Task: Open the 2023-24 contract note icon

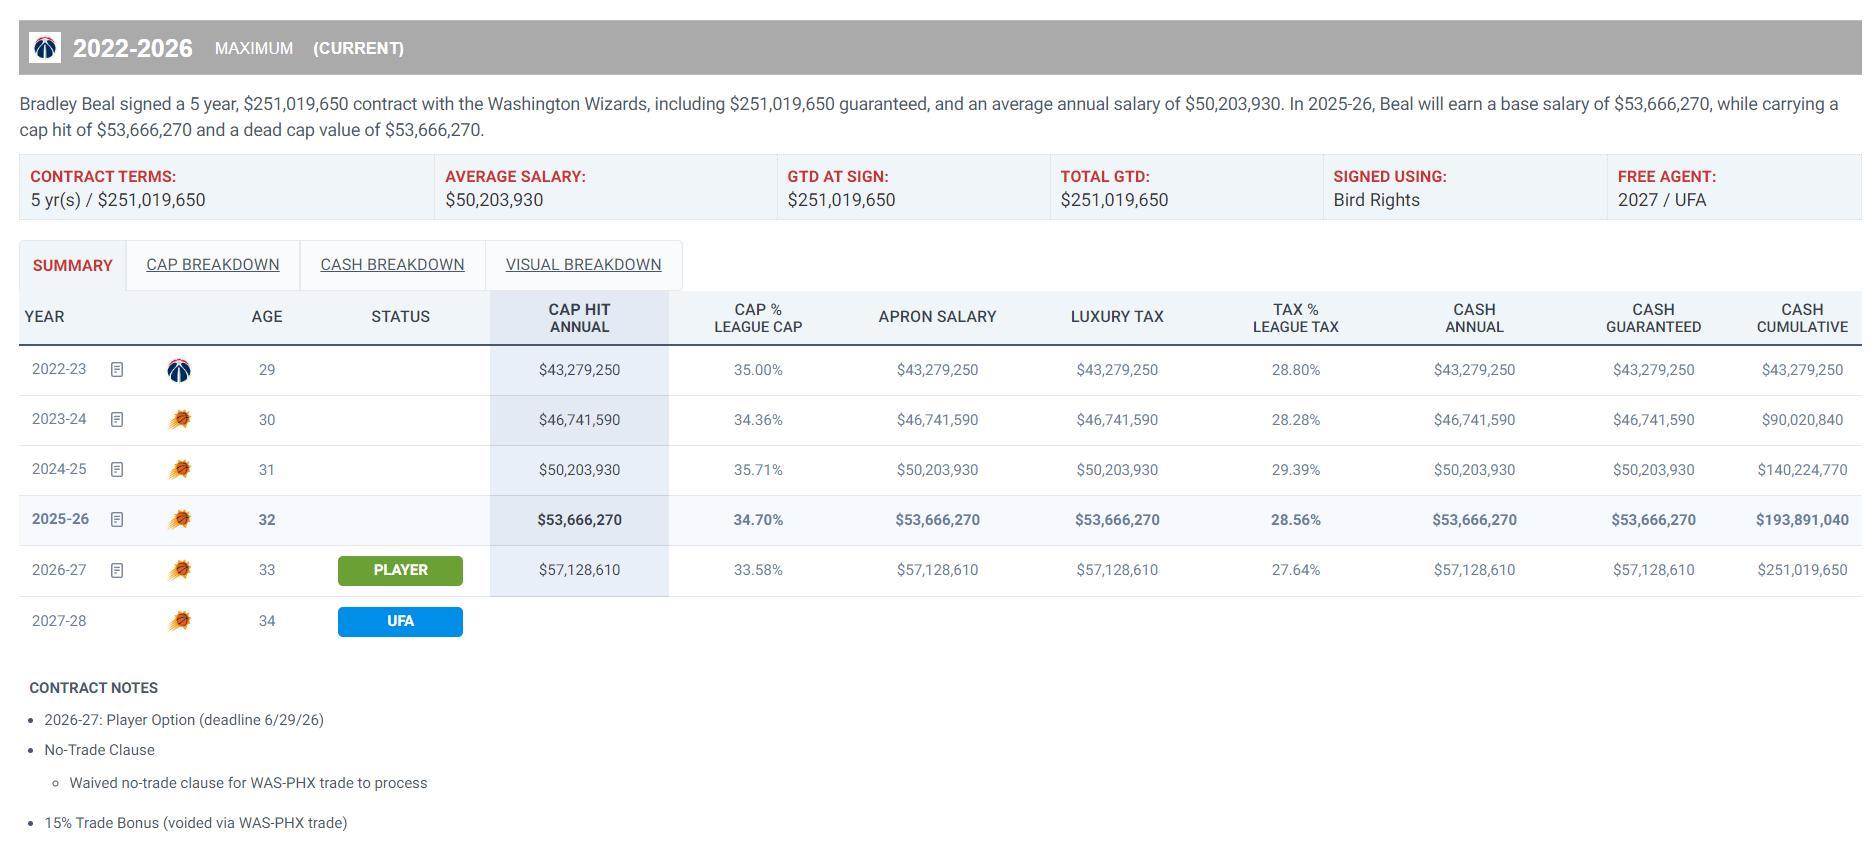Action: pos(117,420)
